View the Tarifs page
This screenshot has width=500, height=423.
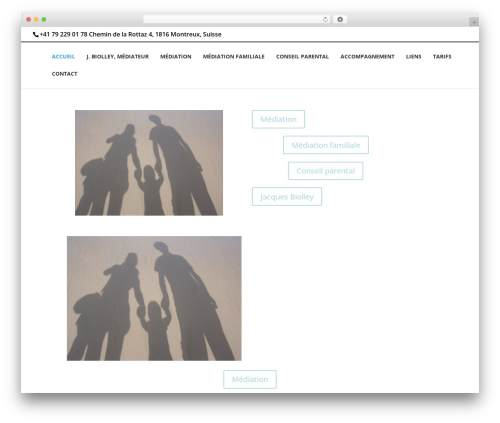442,57
